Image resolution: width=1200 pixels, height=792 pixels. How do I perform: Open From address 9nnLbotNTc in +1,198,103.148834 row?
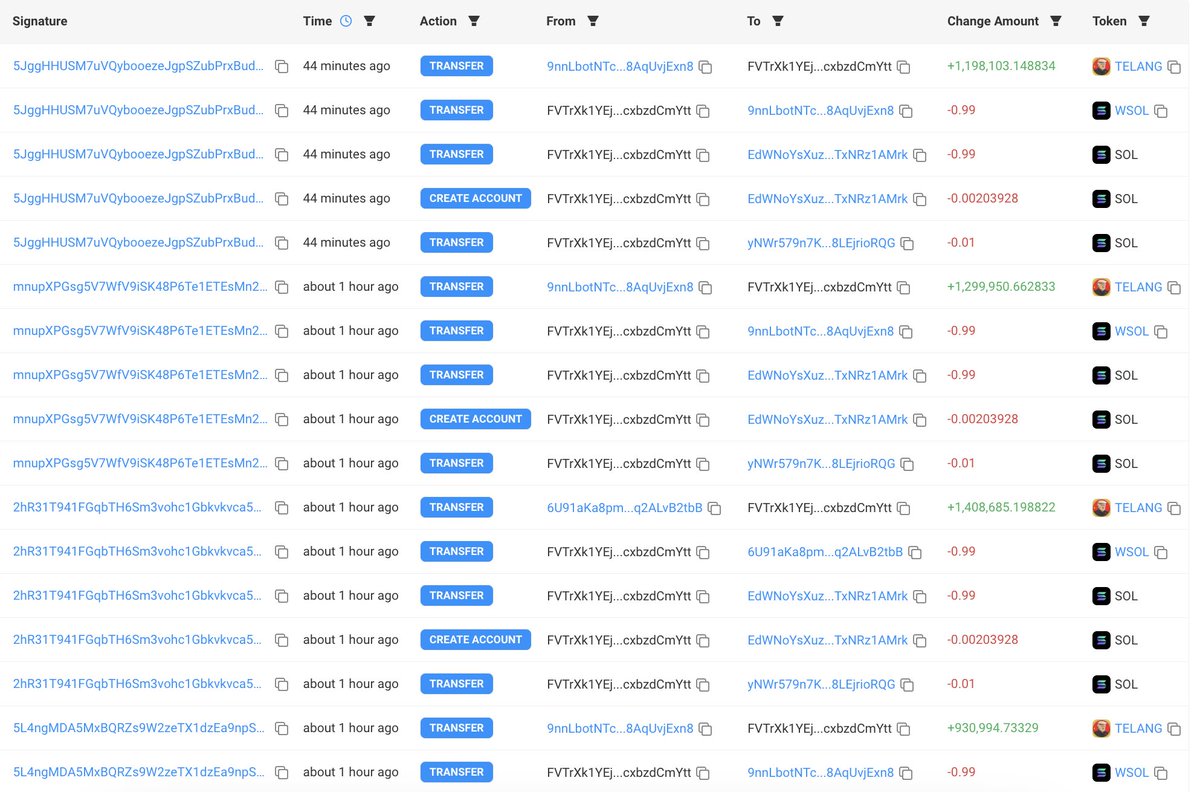[x=620, y=66]
